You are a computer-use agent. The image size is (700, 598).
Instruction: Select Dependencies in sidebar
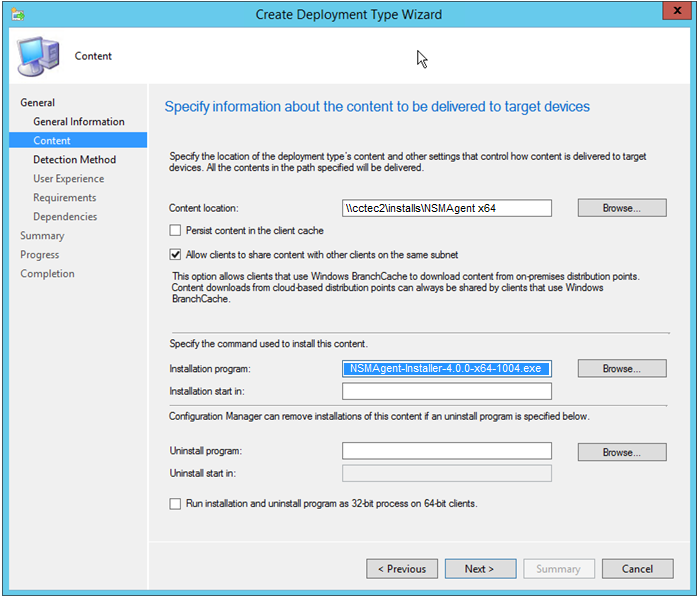coord(65,216)
